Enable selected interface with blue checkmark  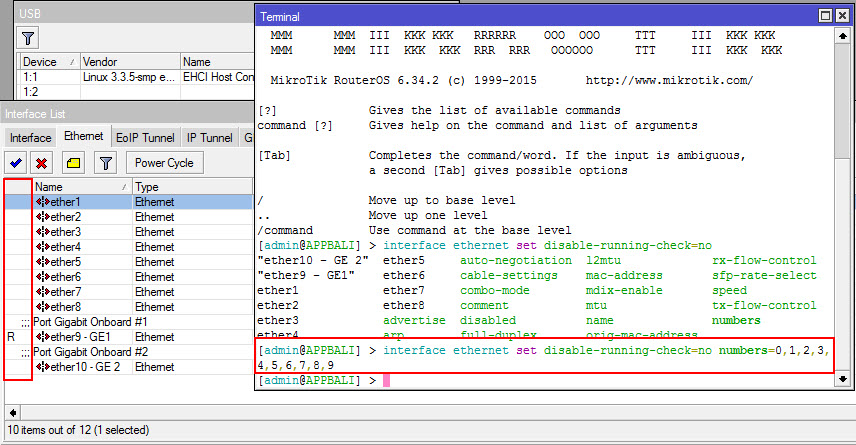16,163
